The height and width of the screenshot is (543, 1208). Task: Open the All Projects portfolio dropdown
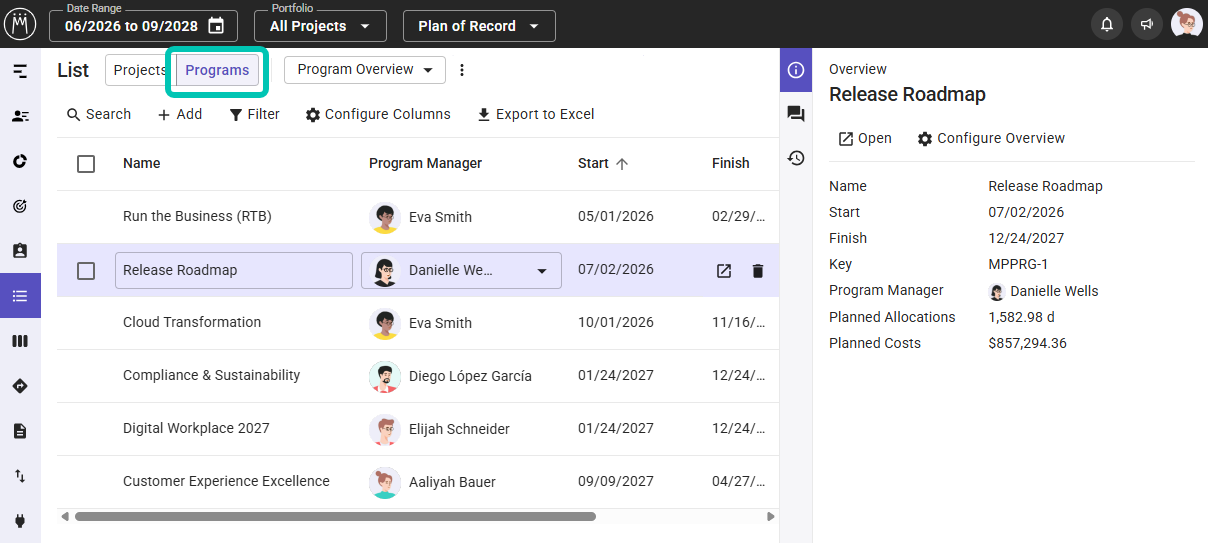click(319, 26)
